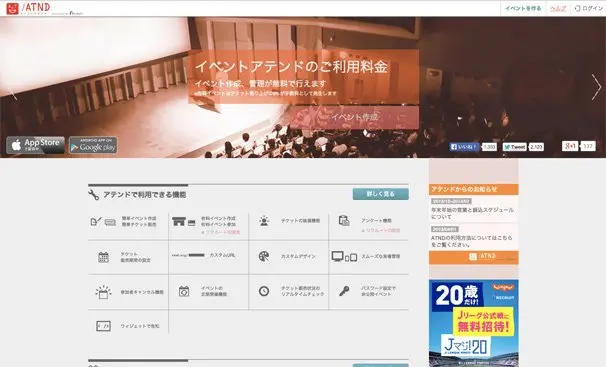Image resolution: width=606 pixels, height=367 pixels.
Task: Open the イベントを作る header link
Action: pyautogui.click(x=523, y=8)
